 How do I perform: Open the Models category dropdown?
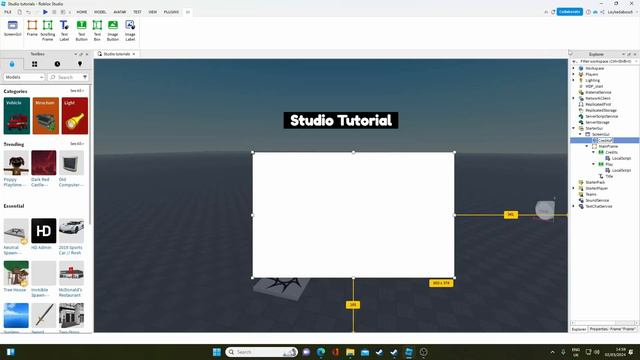coord(24,77)
